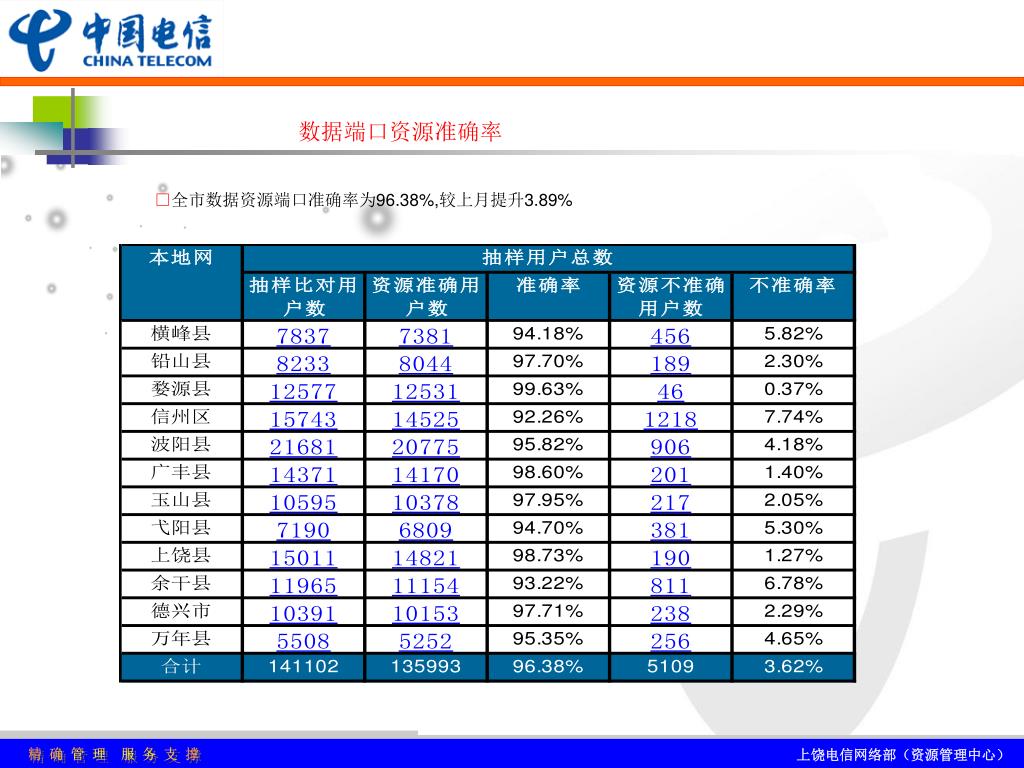Viewport: 1024px width, 768px height.
Task: Open link 8044 in 铅山县 row
Action: pos(425,364)
